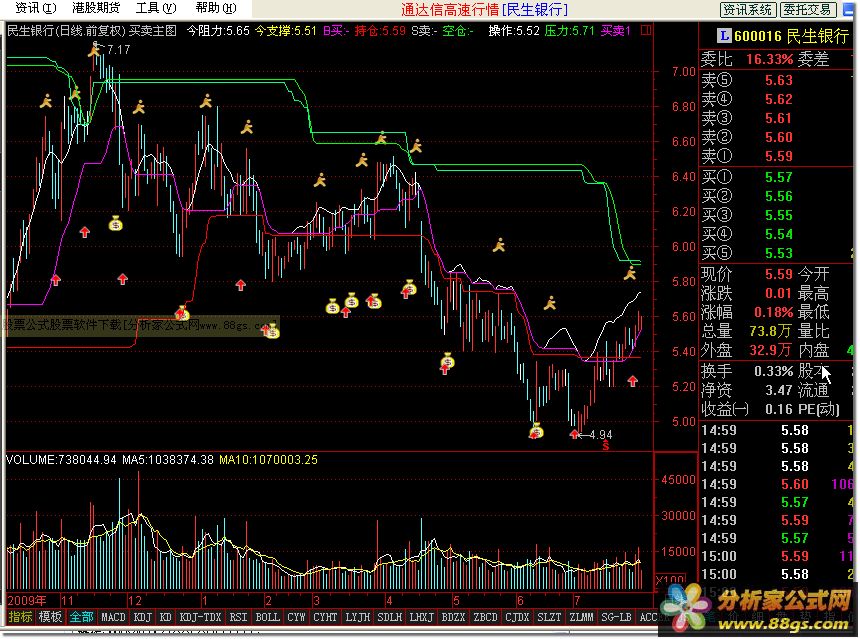Click the 今支撑:5.51 legend value
Screen dimensions: 860x639
click(286, 31)
